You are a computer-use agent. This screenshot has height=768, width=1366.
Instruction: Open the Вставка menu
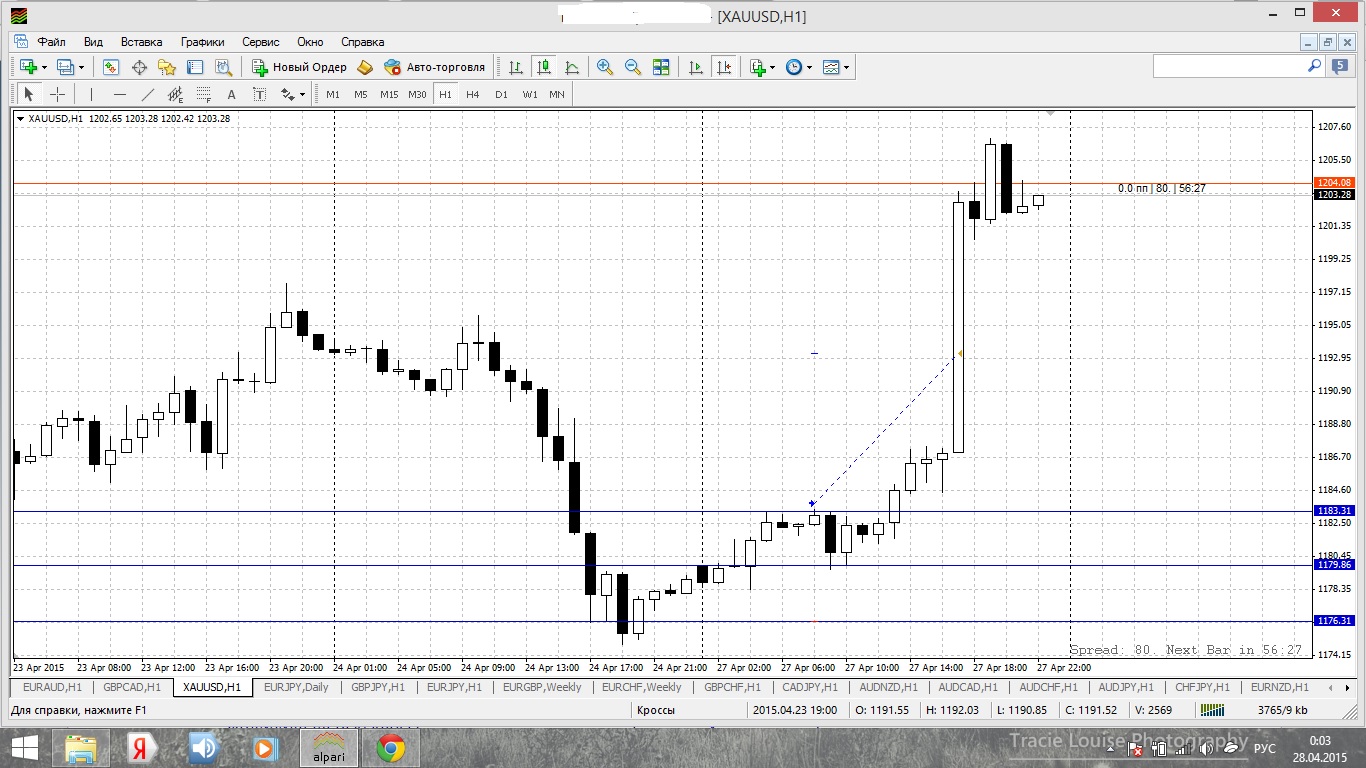click(141, 42)
